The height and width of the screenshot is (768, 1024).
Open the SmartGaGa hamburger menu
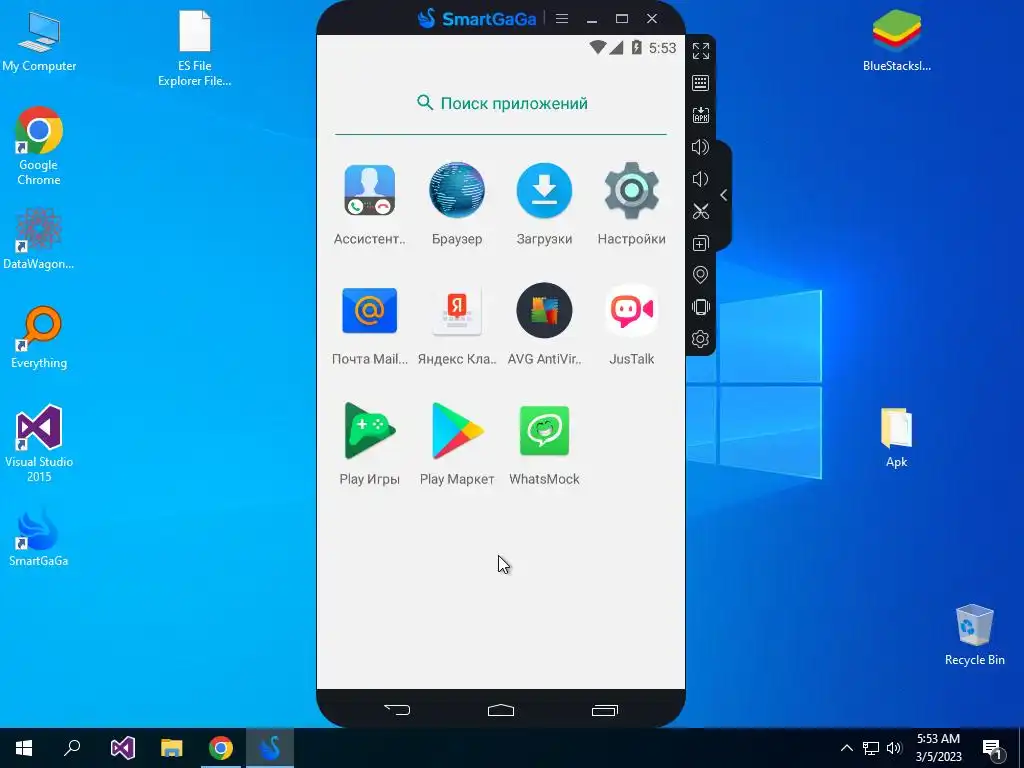tap(562, 19)
